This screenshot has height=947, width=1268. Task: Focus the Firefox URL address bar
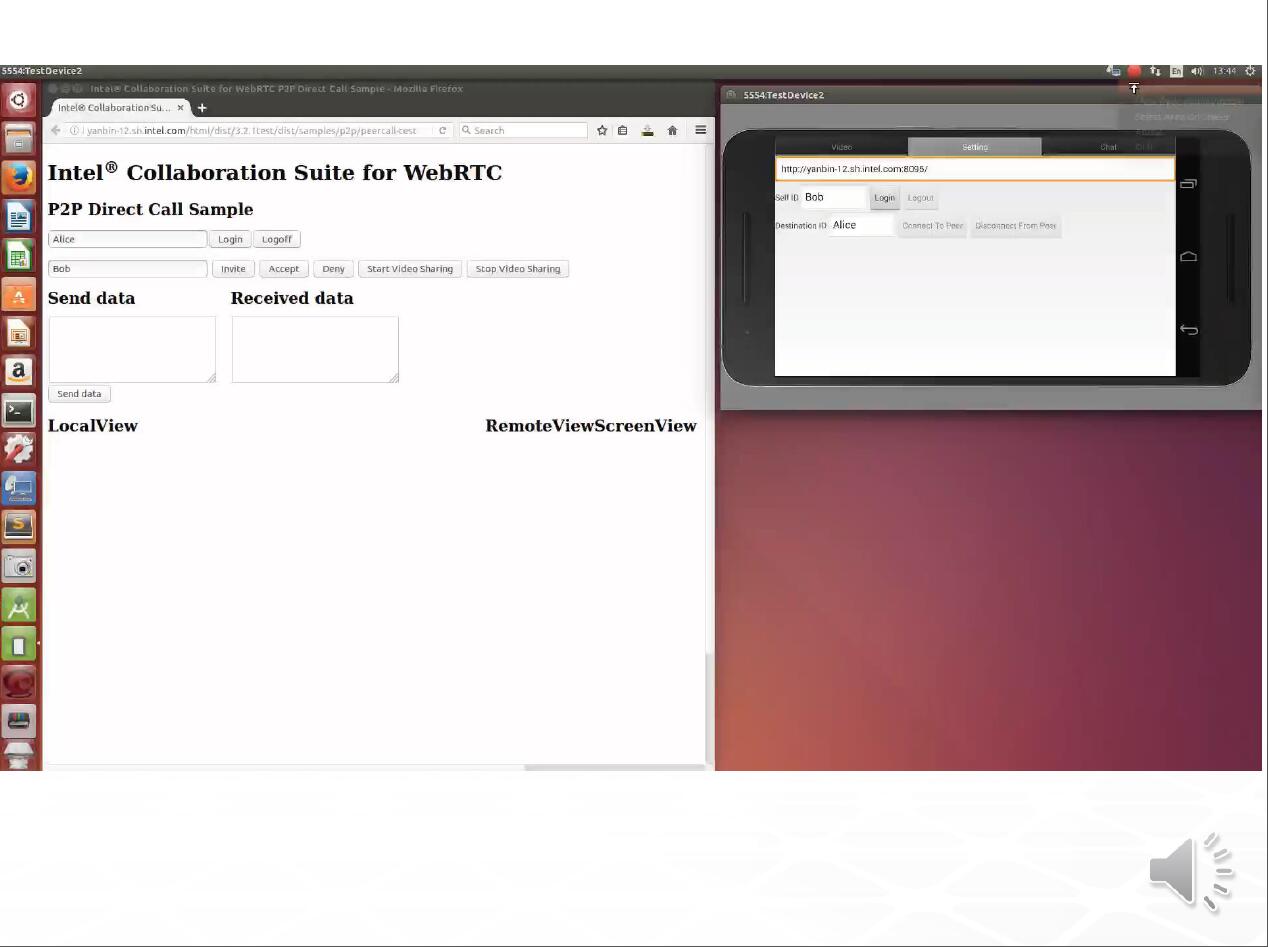(250, 130)
